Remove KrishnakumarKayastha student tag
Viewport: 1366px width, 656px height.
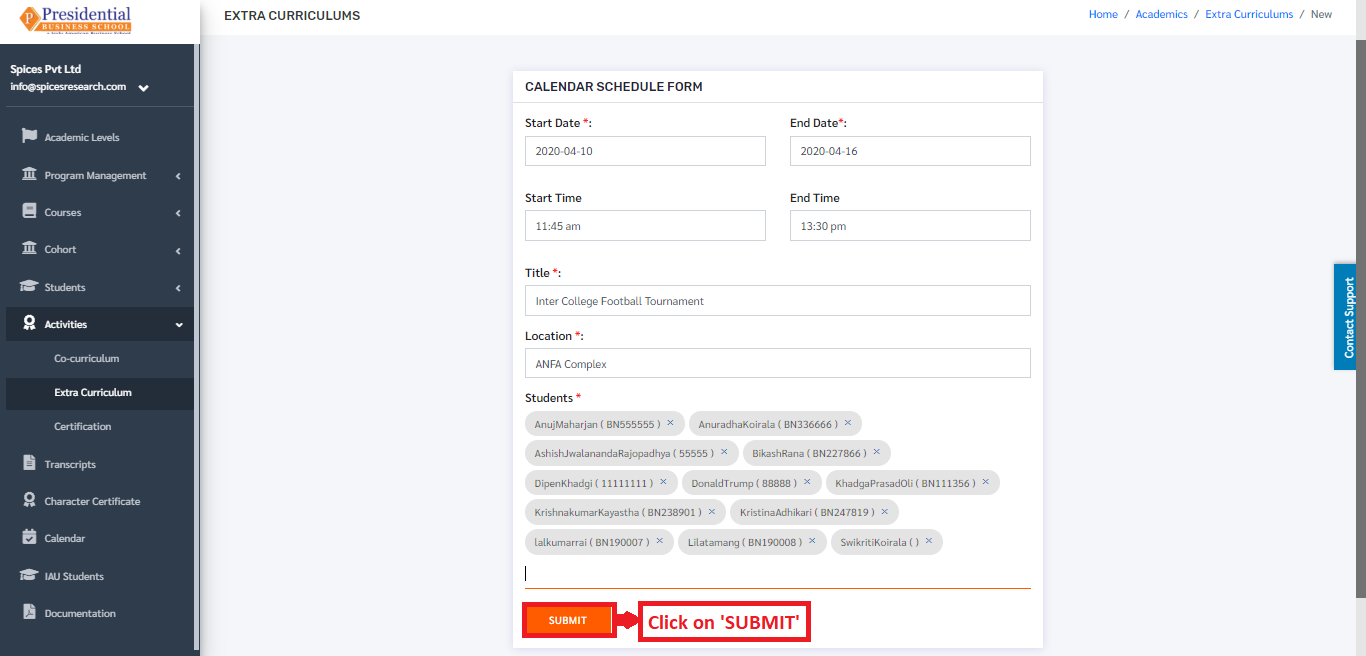[x=711, y=511]
